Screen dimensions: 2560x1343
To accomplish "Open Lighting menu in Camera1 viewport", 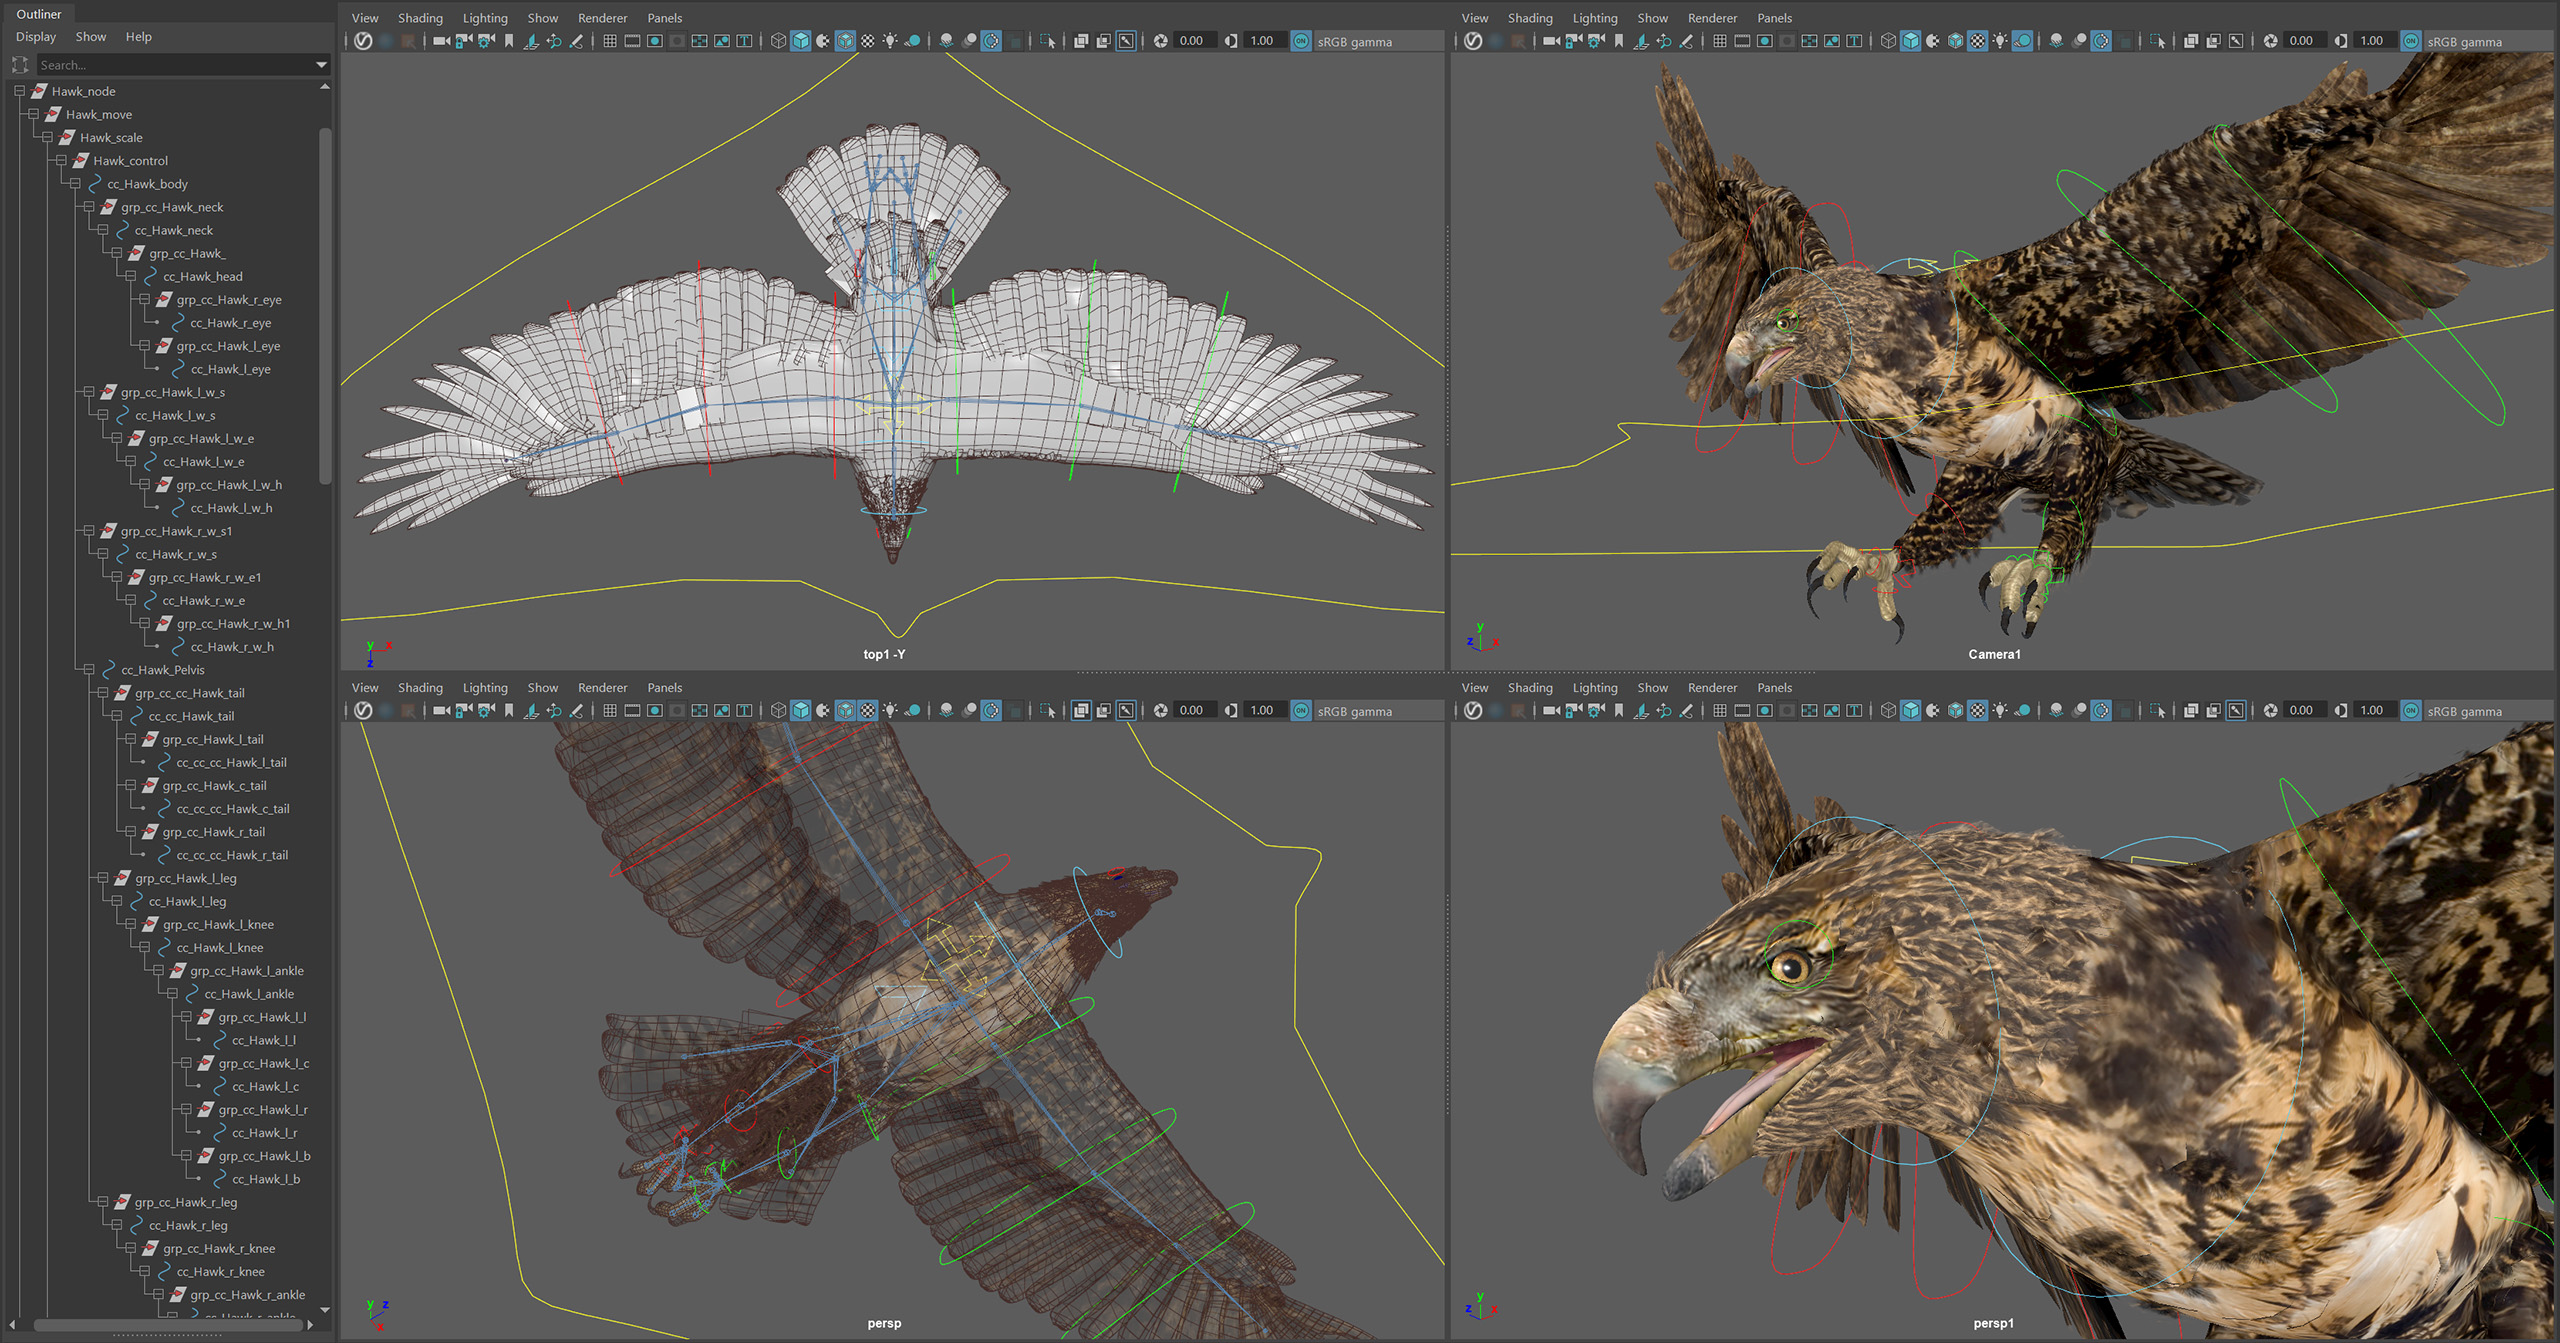I will 1594,18.
